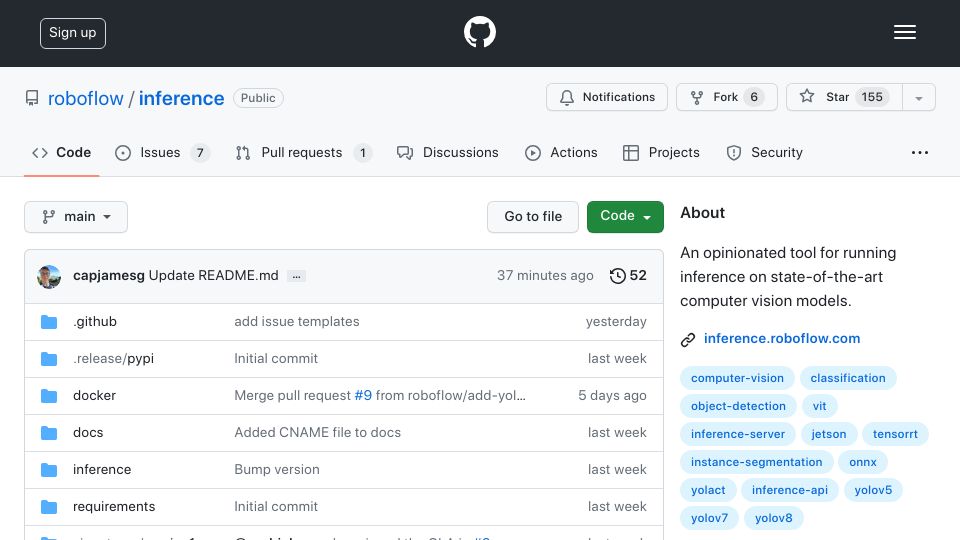
Task: Select the instance-segmentation topic tag
Action: (x=757, y=462)
